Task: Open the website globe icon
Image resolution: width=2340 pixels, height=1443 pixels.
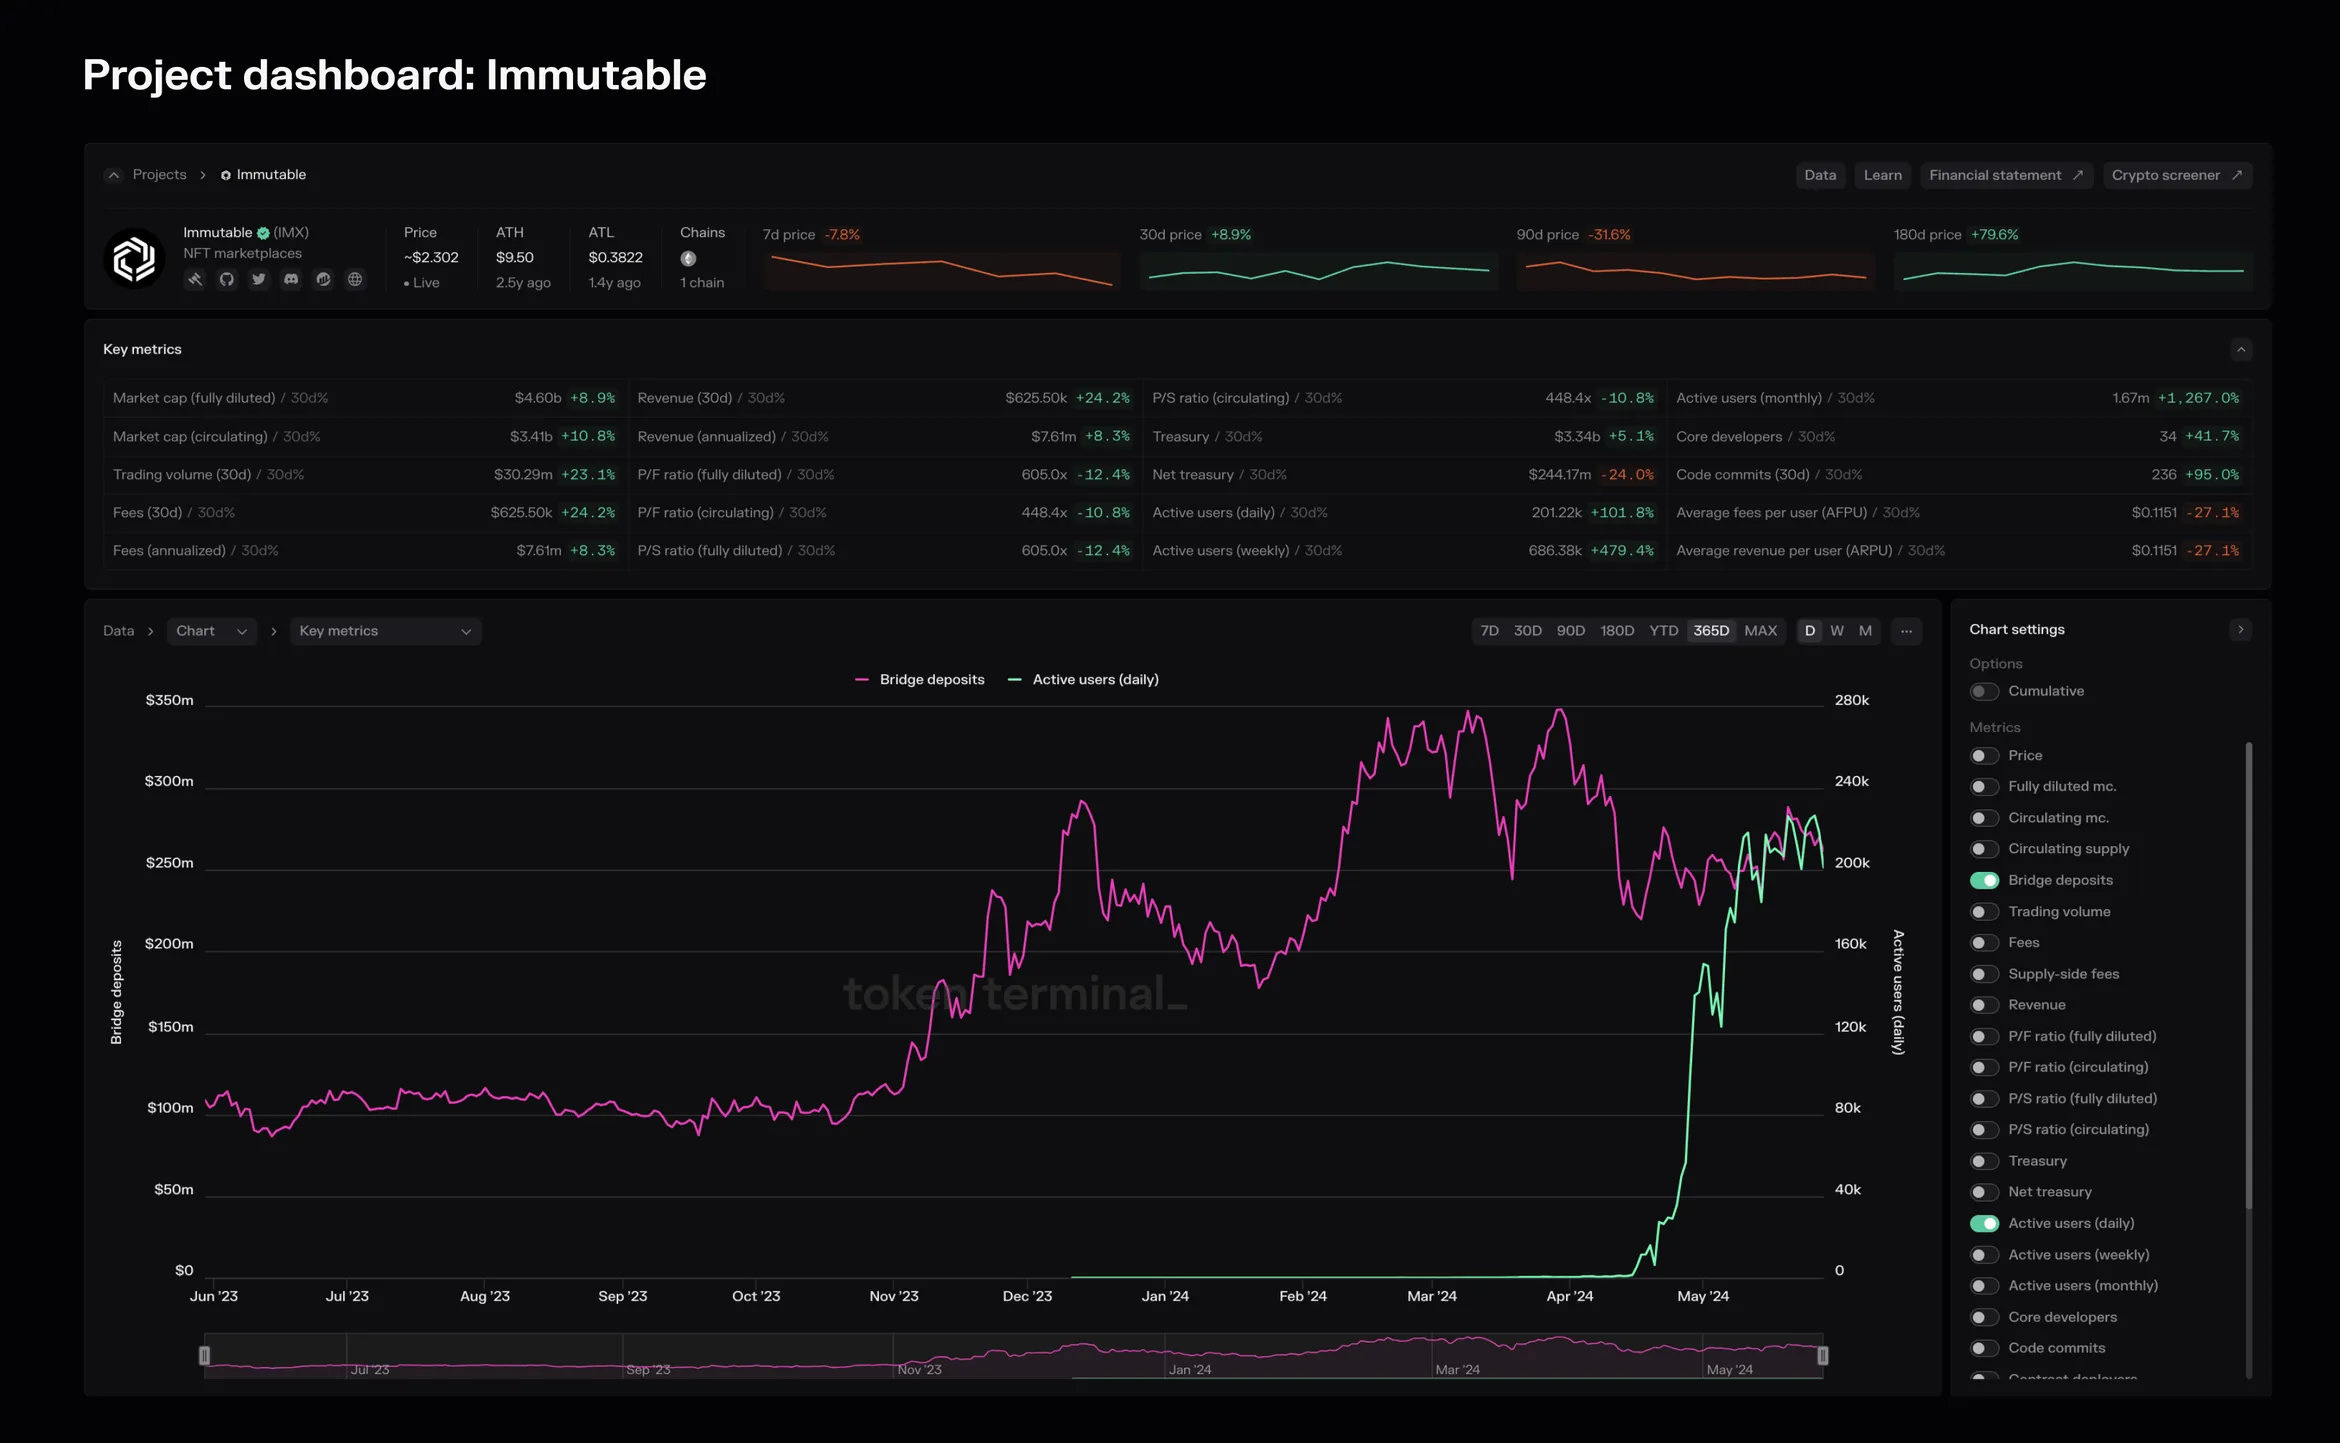Action: [x=355, y=280]
